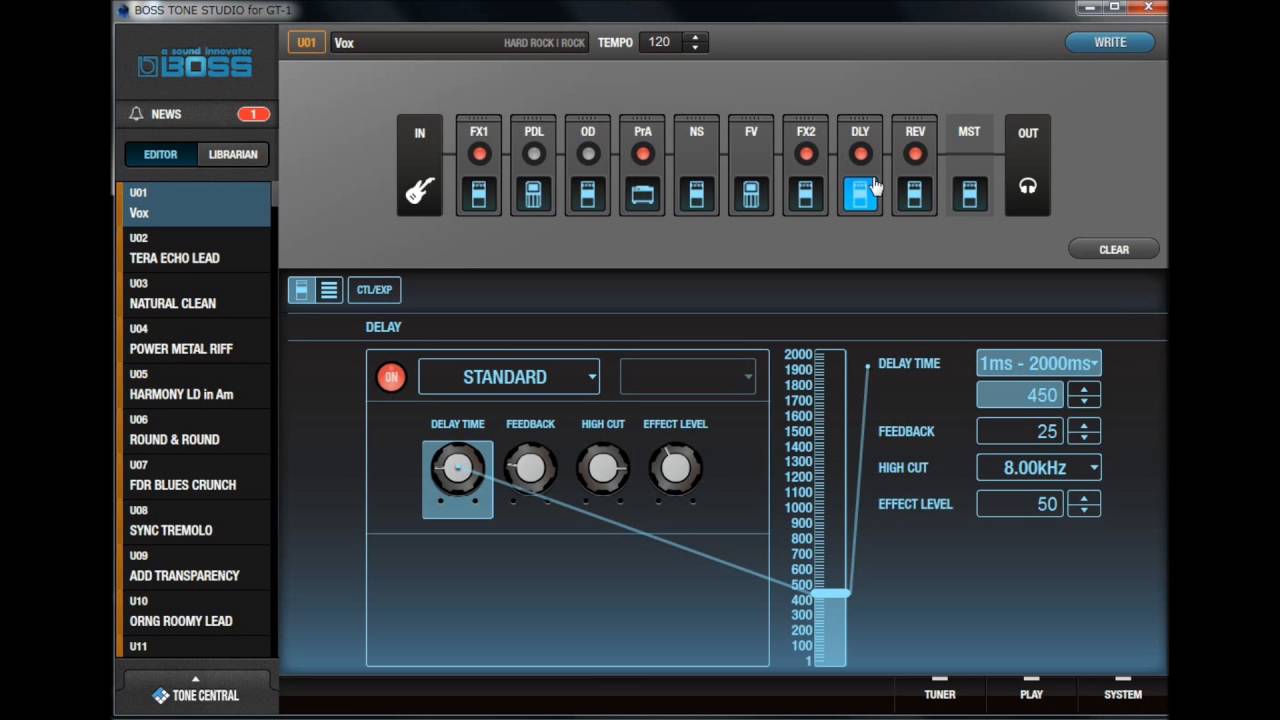Open news notification badge showing 1
The height and width of the screenshot is (720, 1280).
[x=253, y=114]
